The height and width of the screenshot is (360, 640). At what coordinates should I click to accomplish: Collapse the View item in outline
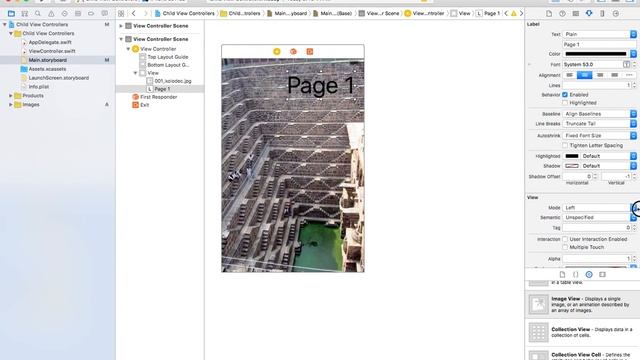point(136,73)
